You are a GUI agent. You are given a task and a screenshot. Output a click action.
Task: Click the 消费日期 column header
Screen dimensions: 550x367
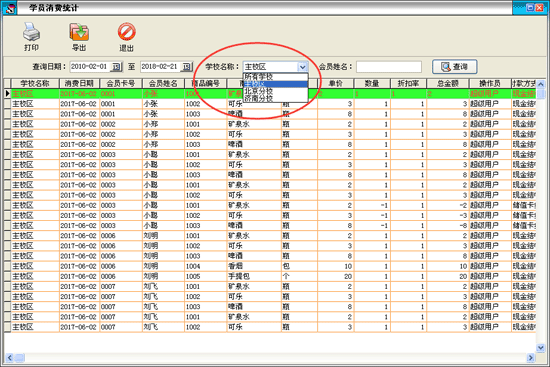[79, 84]
